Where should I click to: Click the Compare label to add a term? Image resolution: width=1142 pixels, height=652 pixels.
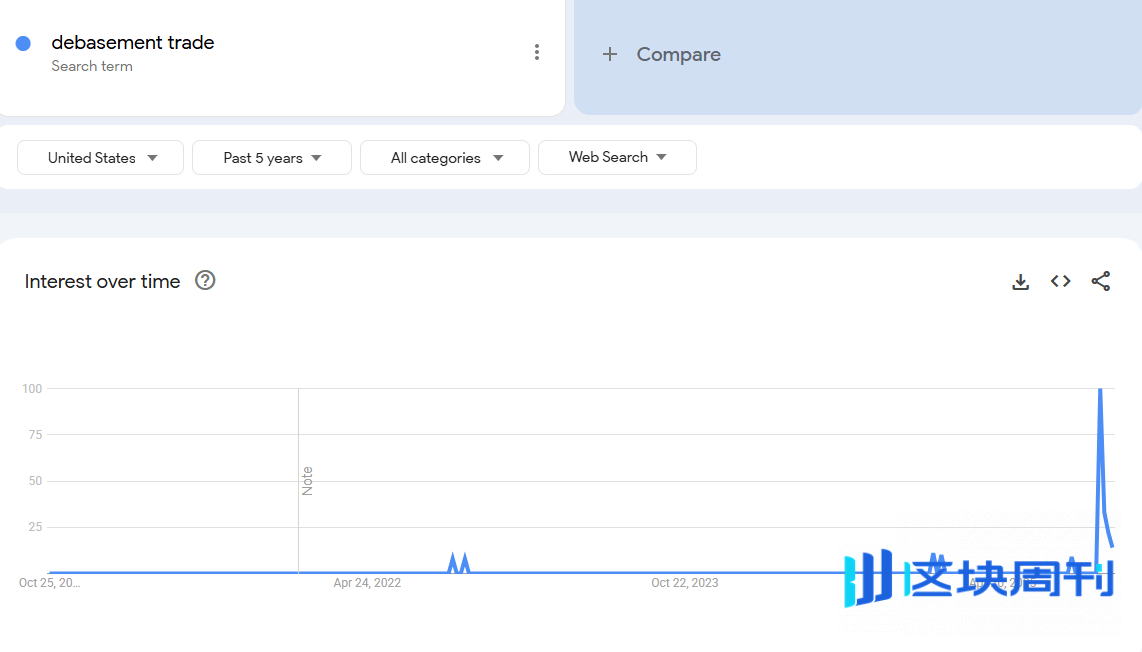click(x=678, y=55)
